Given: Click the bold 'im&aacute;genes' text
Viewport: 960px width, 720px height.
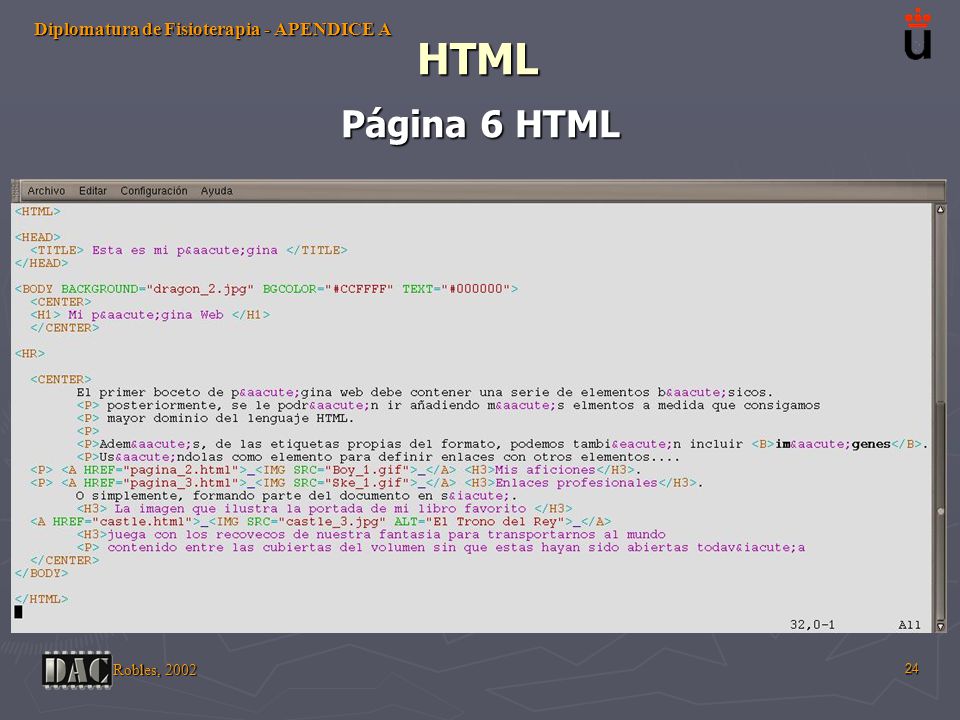Looking at the screenshot, I should pyautogui.click(x=833, y=444).
